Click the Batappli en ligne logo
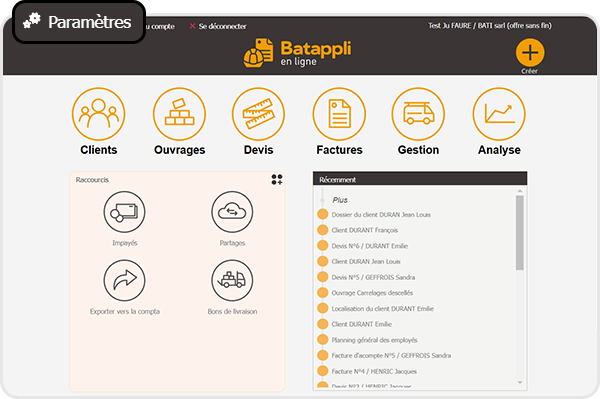 coord(297,52)
